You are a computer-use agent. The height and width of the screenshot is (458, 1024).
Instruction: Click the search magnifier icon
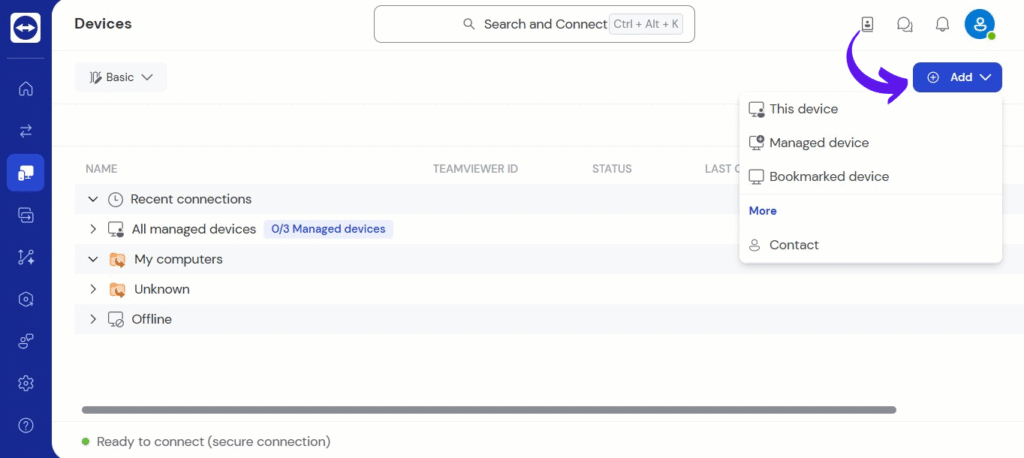[x=468, y=24]
